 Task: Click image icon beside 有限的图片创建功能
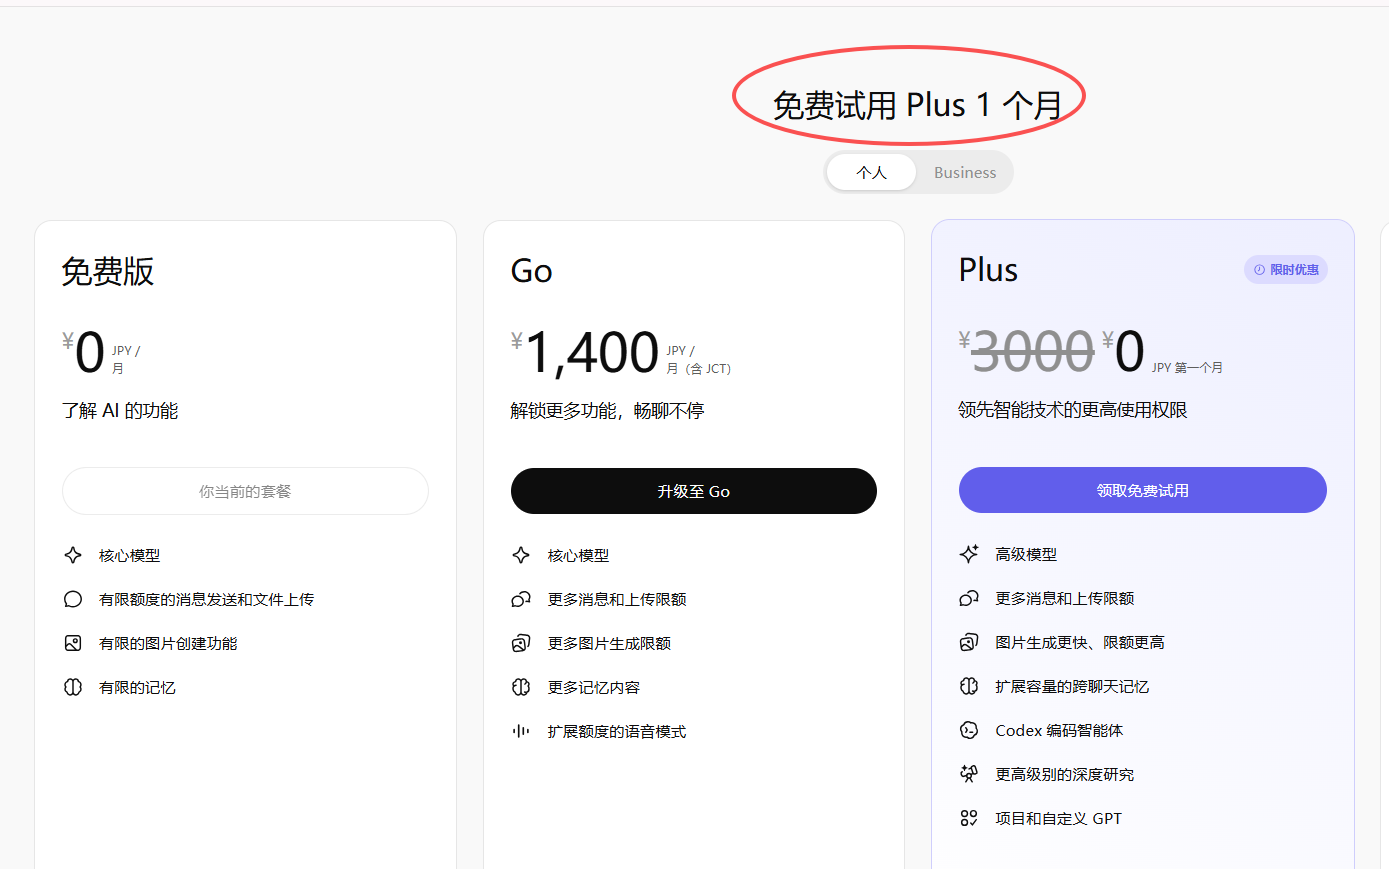73,643
